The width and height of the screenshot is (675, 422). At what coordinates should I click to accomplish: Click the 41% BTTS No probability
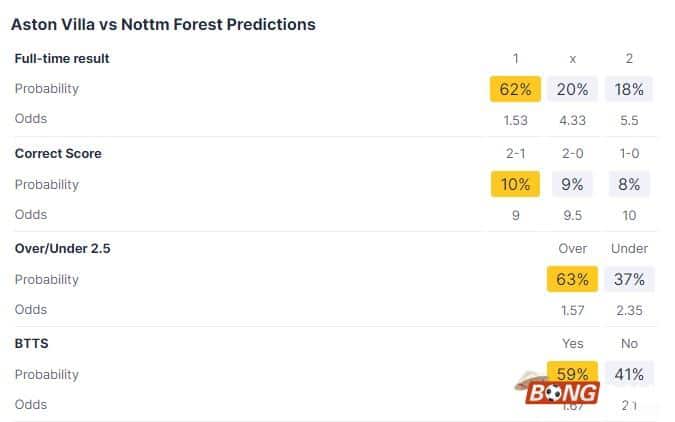pos(629,374)
